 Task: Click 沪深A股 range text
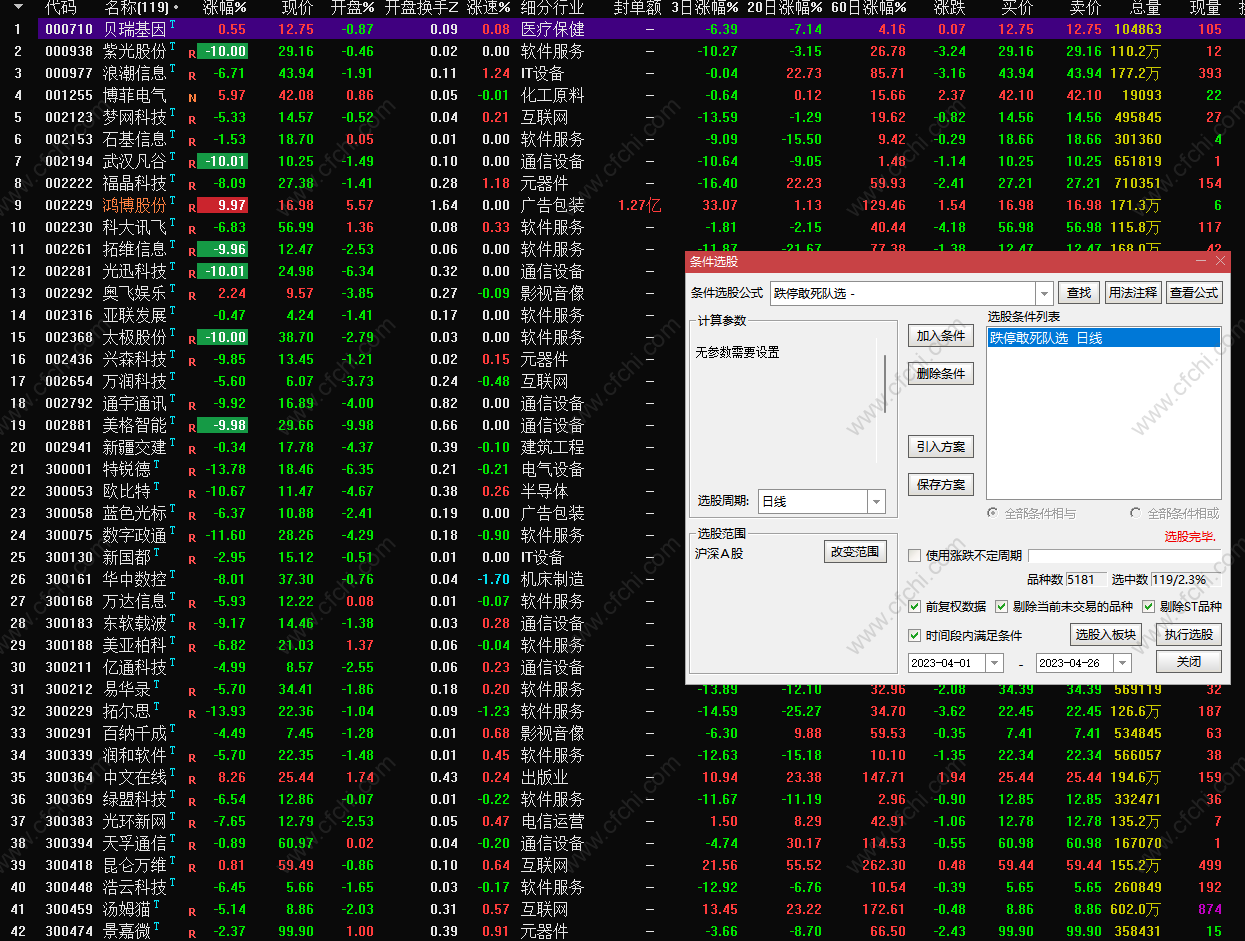pos(719,554)
